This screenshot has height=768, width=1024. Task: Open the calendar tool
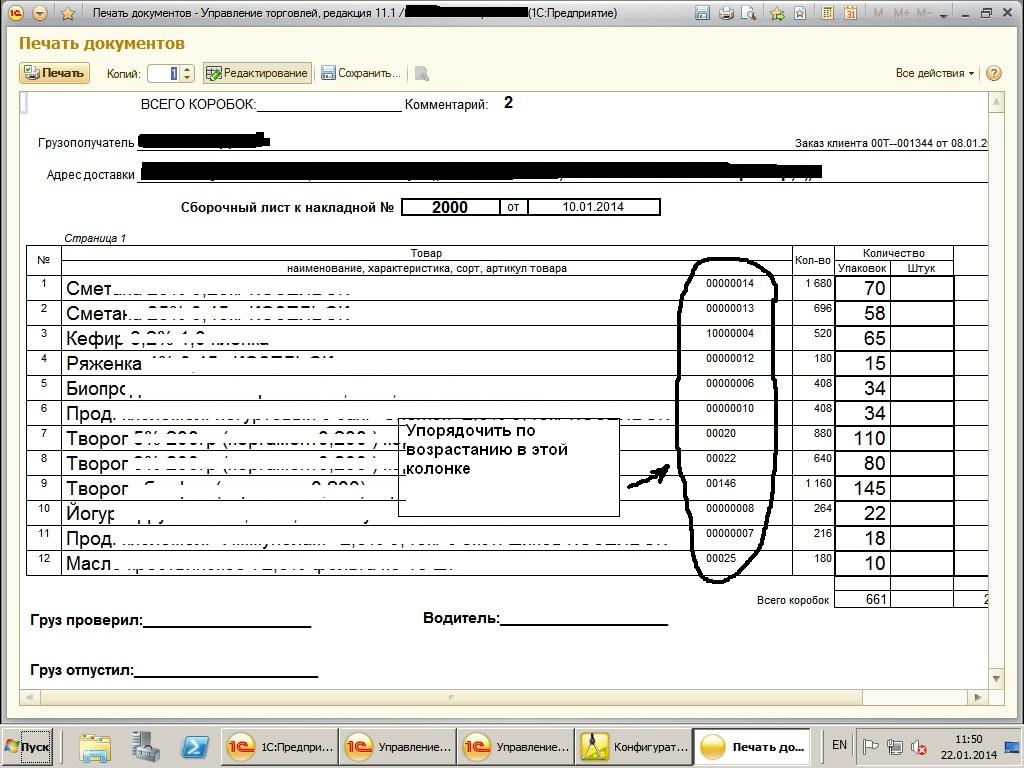point(850,13)
